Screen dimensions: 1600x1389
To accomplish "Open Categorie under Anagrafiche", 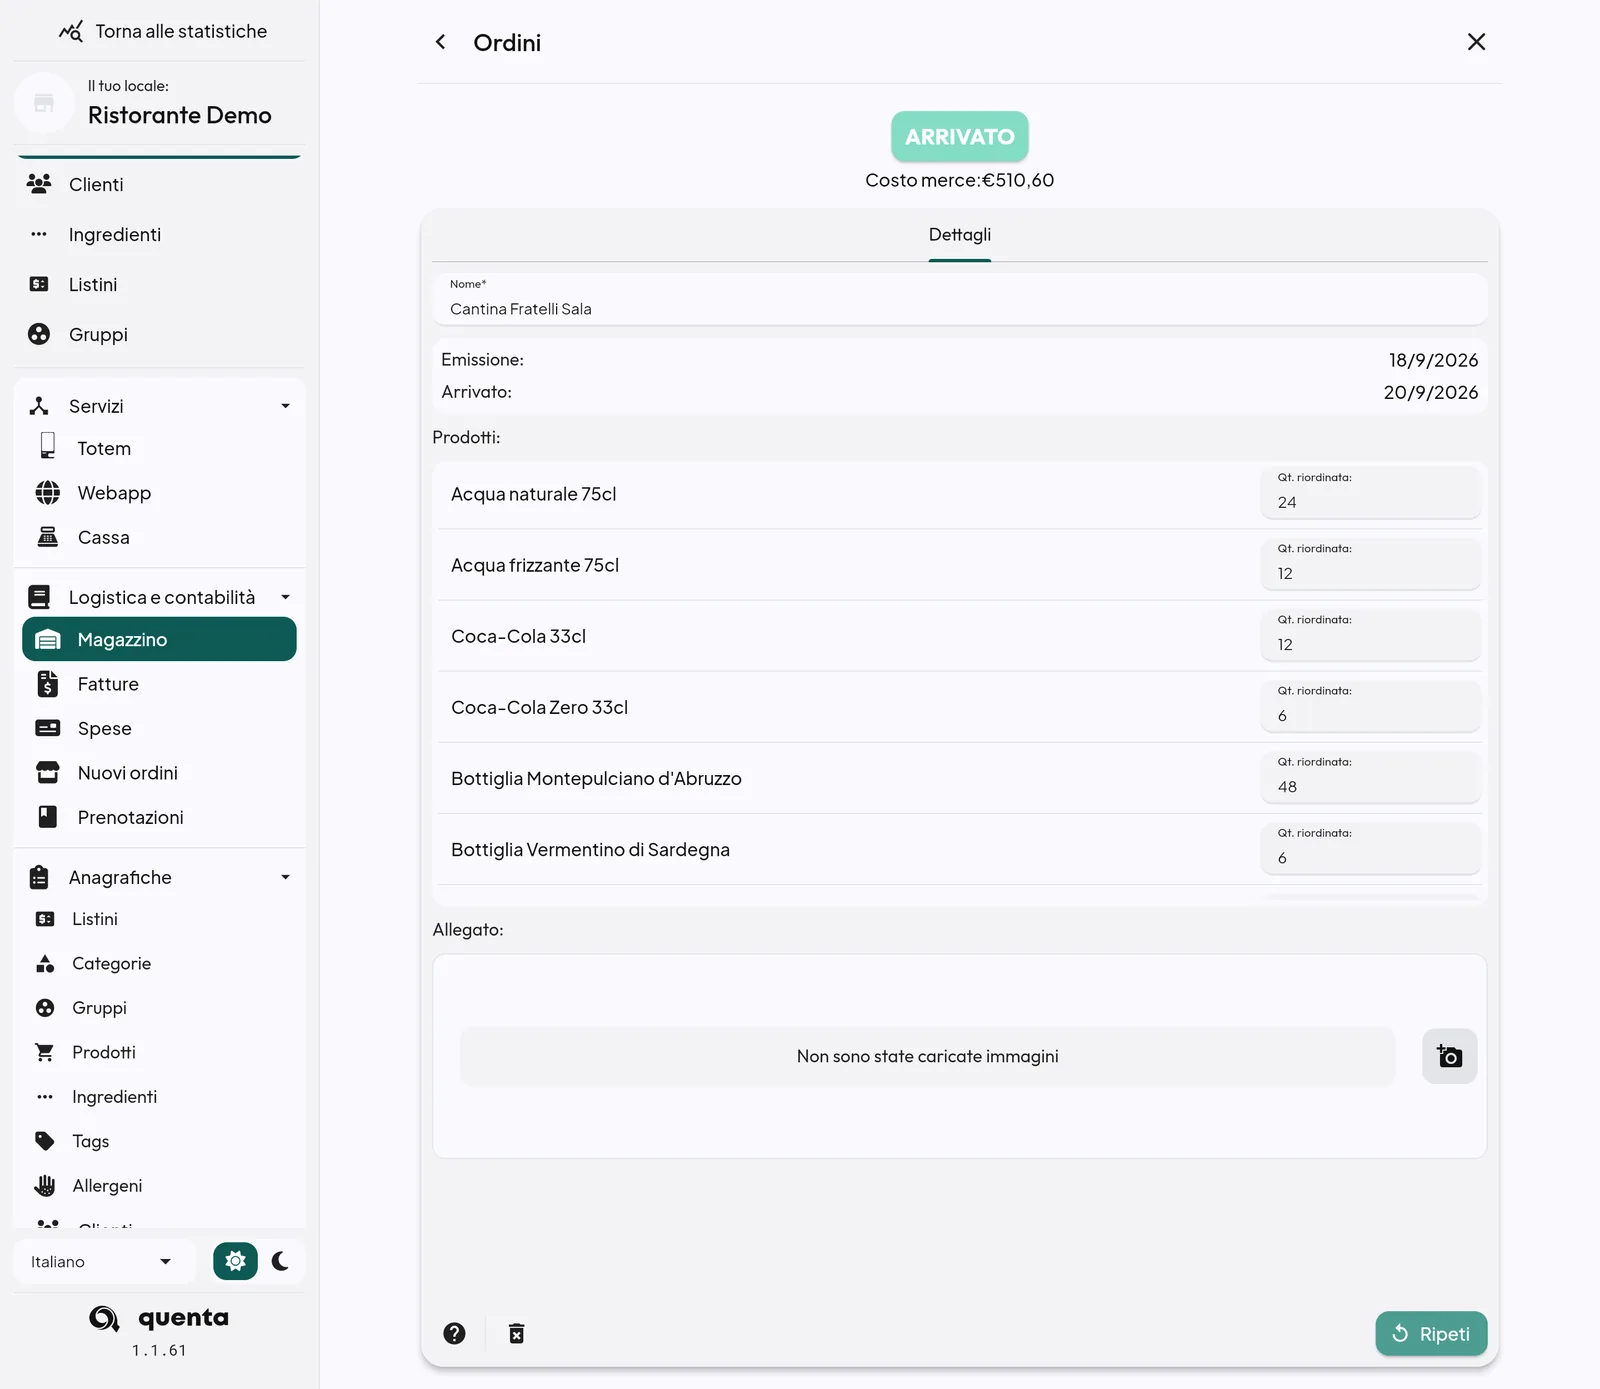I will [x=160, y=963].
